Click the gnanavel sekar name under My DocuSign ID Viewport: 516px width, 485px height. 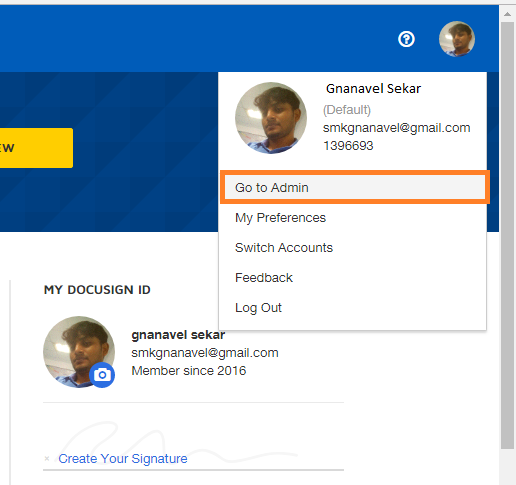coord(178,335)
